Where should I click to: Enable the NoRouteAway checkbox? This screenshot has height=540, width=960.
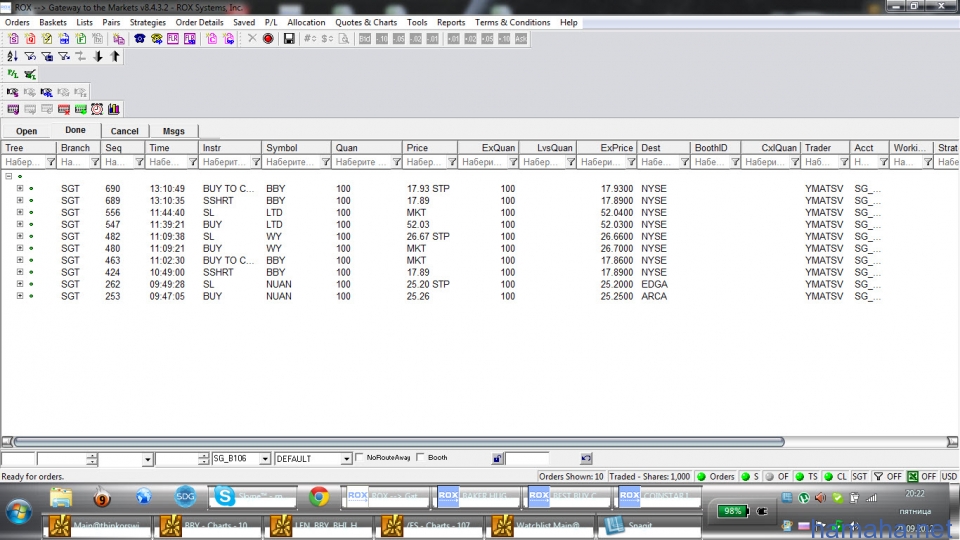tap(359, 457)
